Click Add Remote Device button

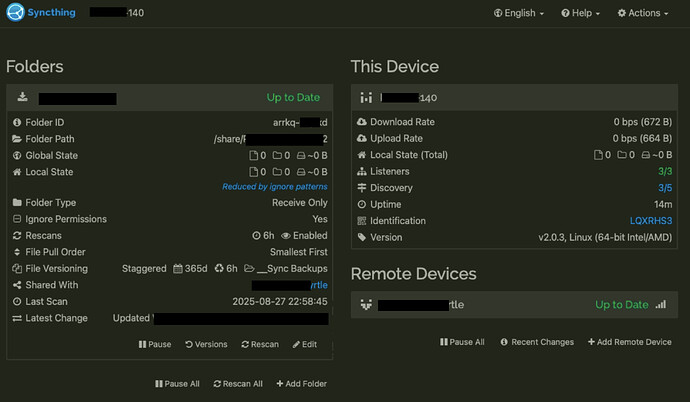(630, 342)
